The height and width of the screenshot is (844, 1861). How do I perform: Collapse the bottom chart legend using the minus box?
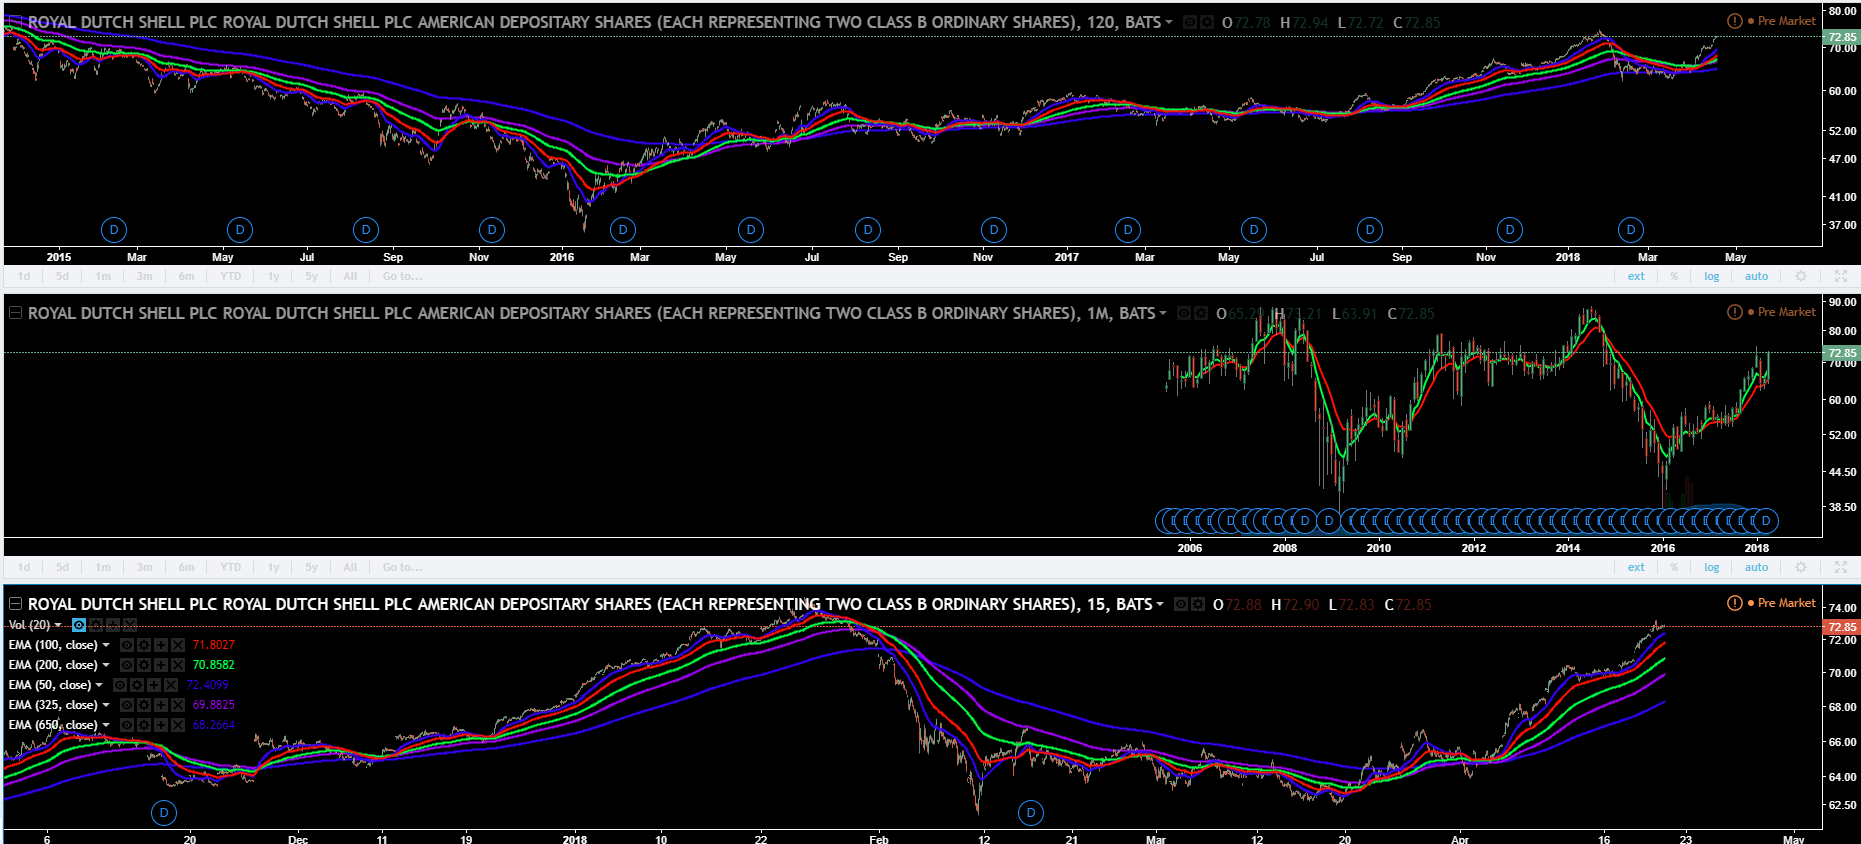tap(15, 604)
